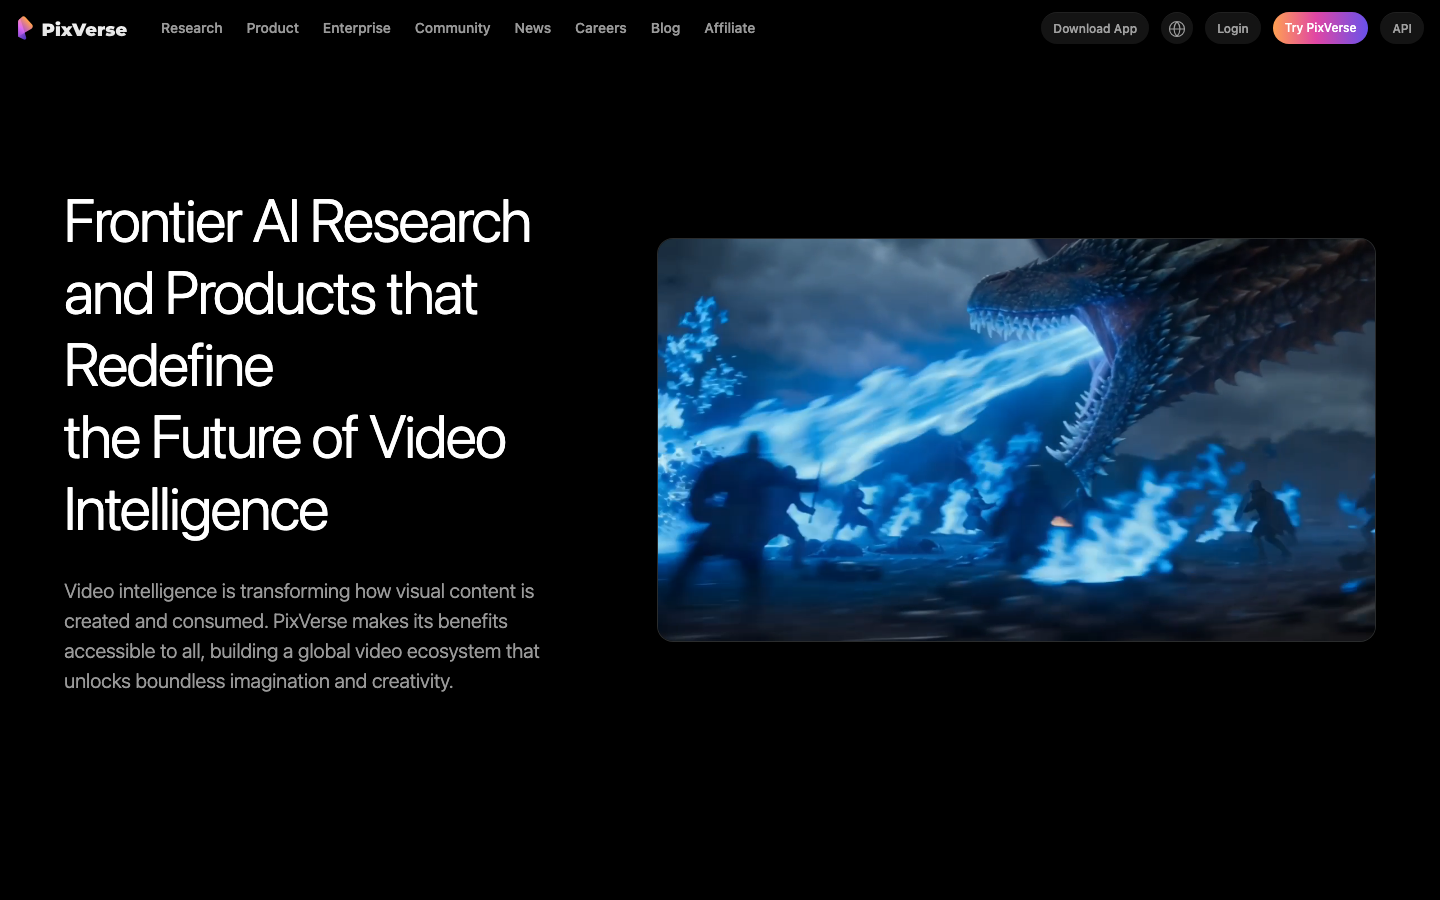
Task: Open the Affiliate link
Action: [x=730, y=28]
